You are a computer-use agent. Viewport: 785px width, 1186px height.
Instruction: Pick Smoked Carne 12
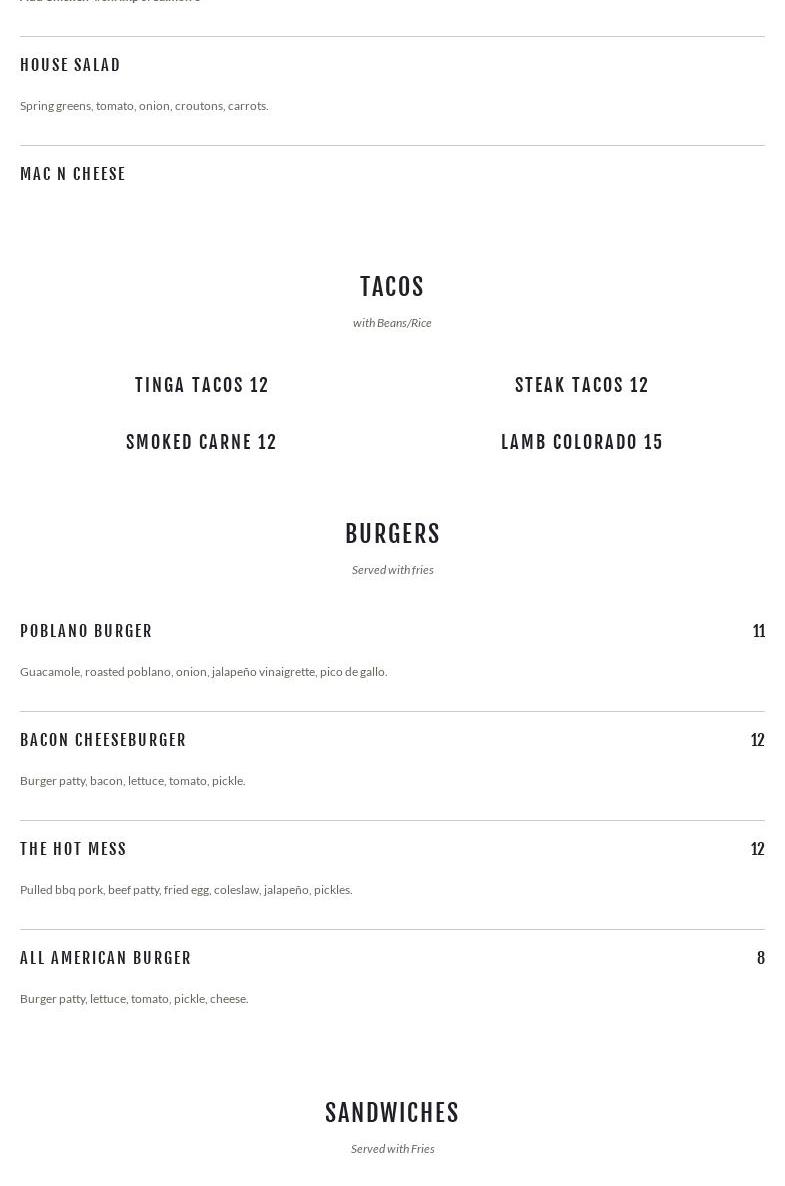click(201, 442)
